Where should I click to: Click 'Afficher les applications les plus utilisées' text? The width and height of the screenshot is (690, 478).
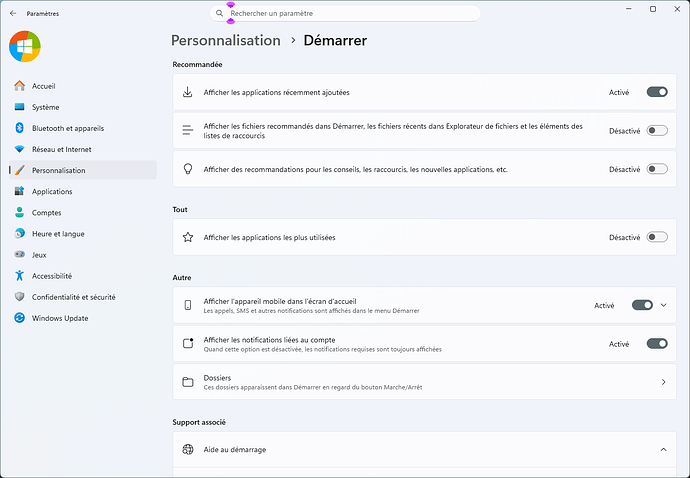click(269, 237)
